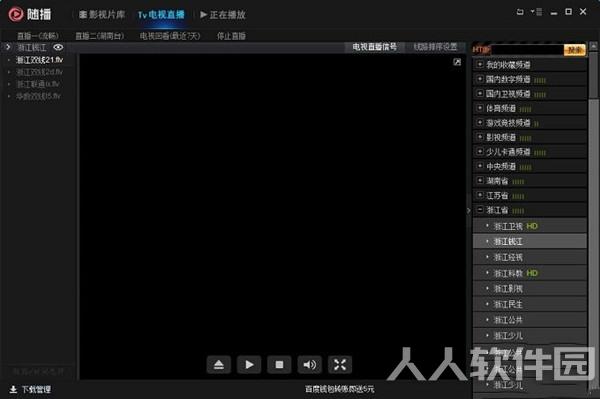Click the eject open-file button

[x=218, y=365]
